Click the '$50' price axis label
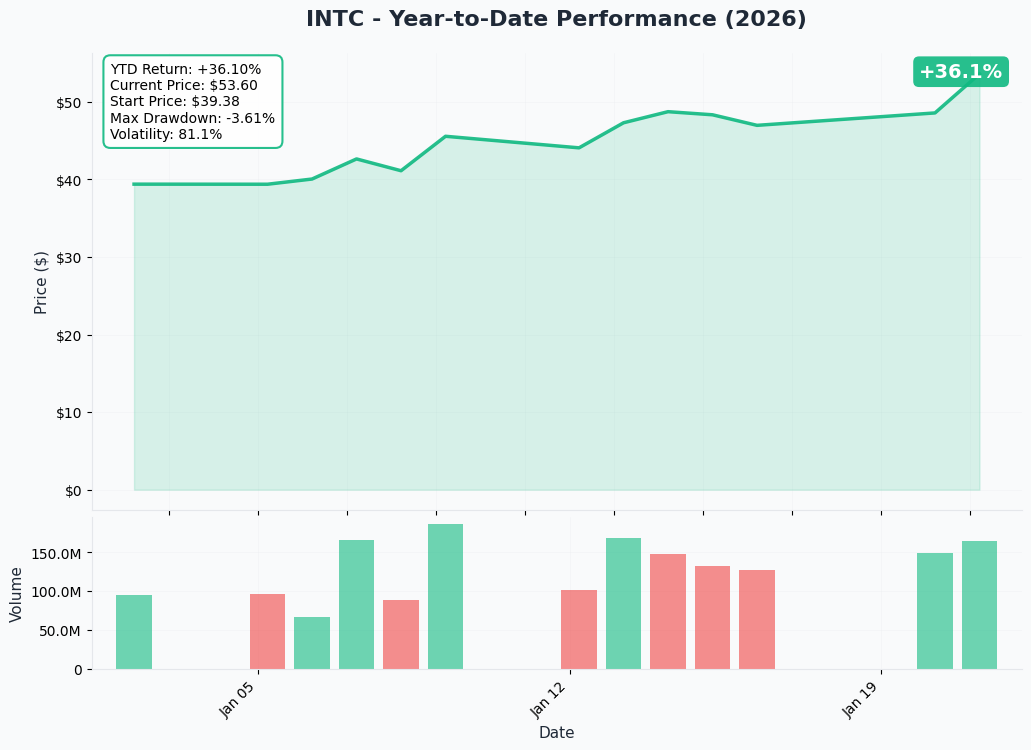Image resolution: width=1031 pixels, height=750 pixels. point(69,103)
